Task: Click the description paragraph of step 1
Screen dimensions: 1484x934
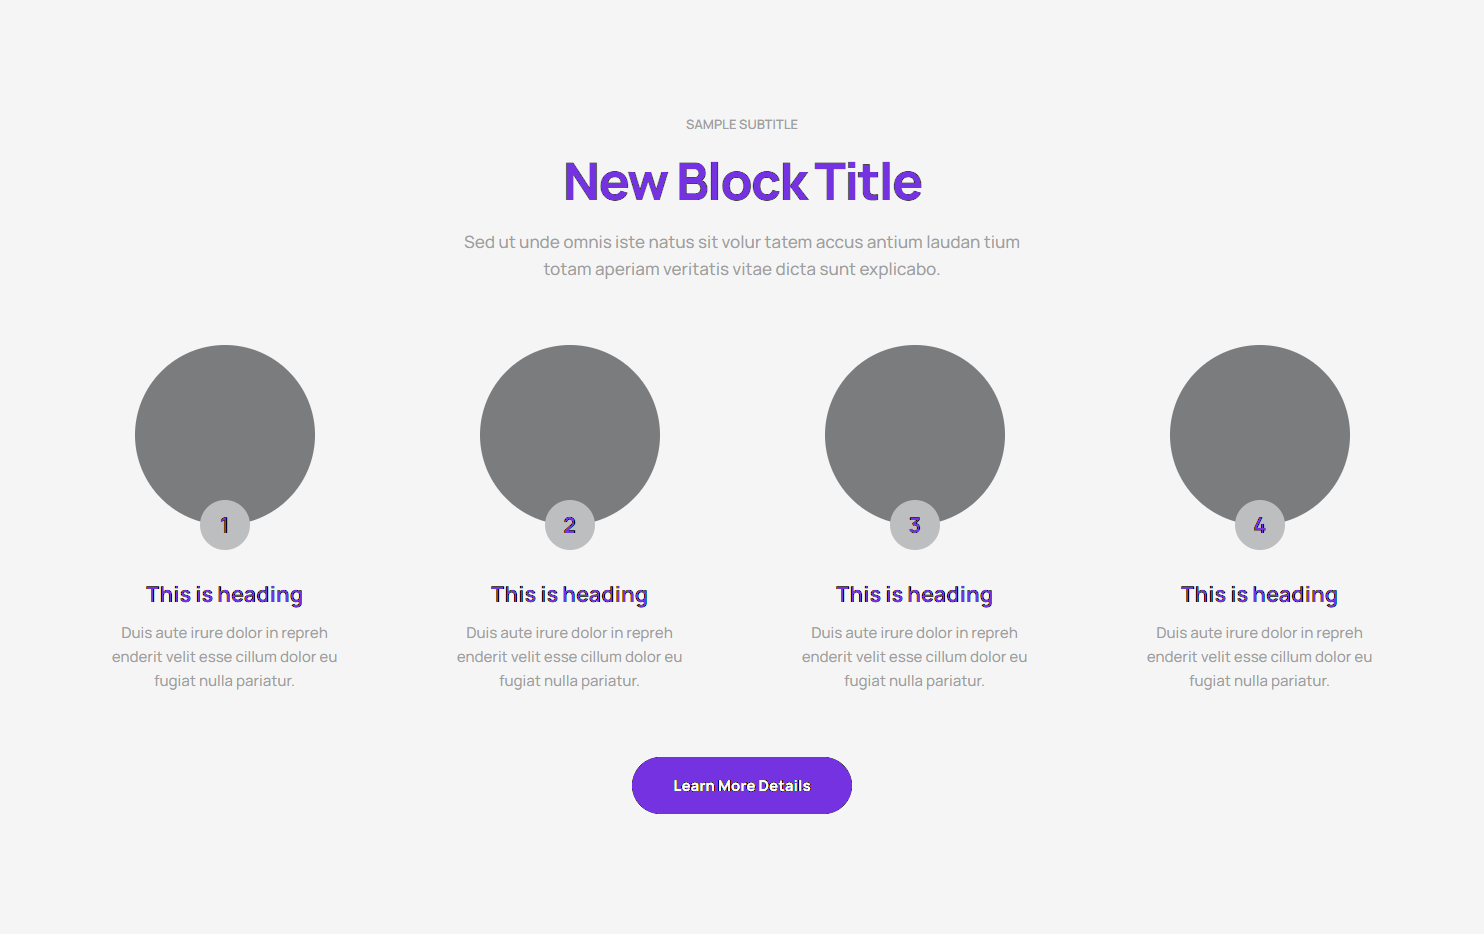Action: [x=225, y=657]
